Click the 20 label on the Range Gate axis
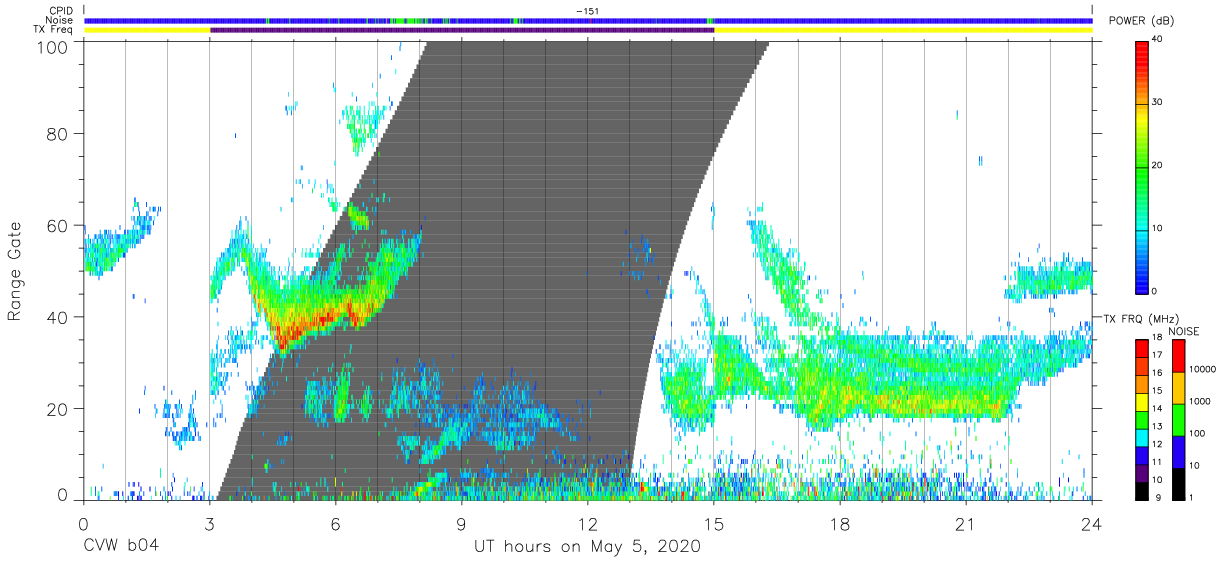 [59, 409]
